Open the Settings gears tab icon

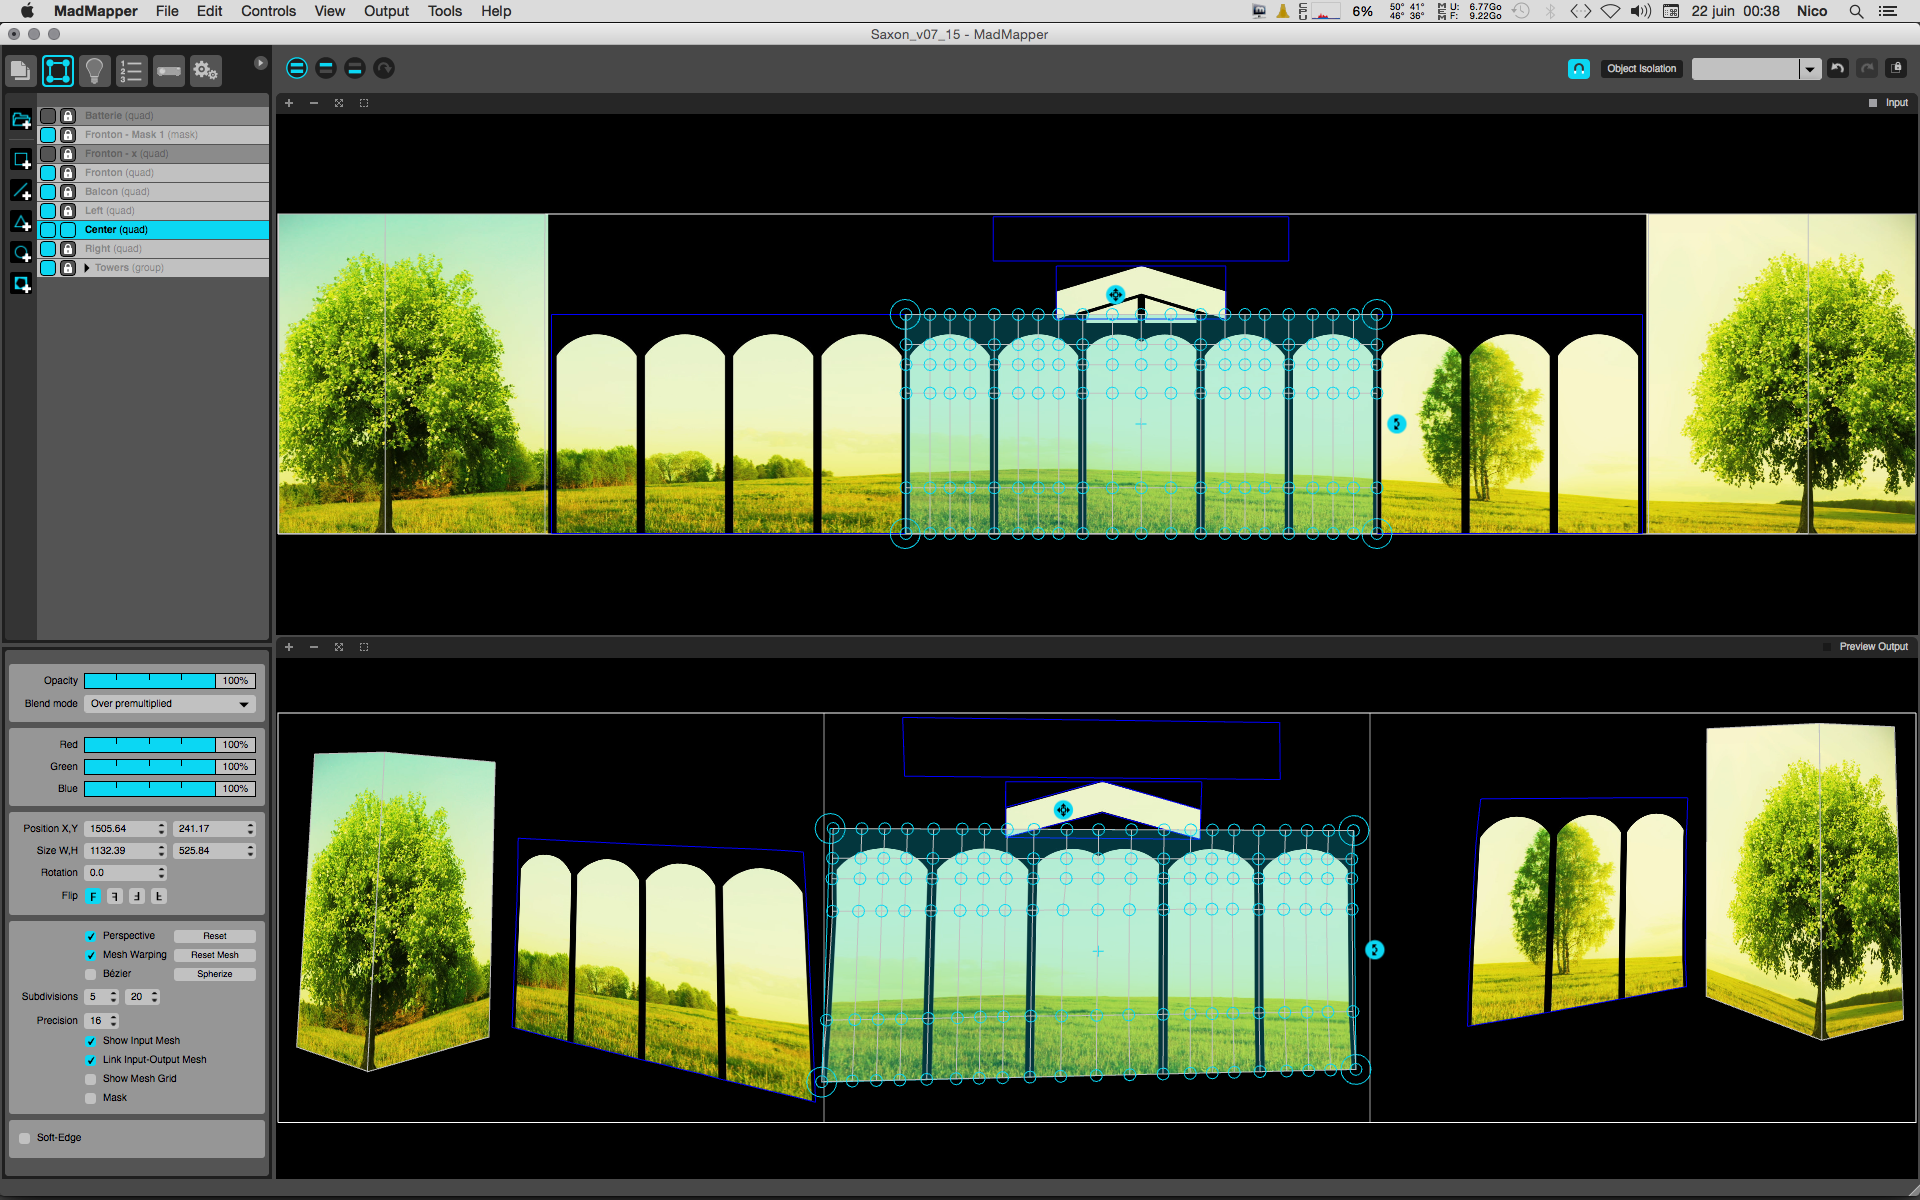[206, 71]
